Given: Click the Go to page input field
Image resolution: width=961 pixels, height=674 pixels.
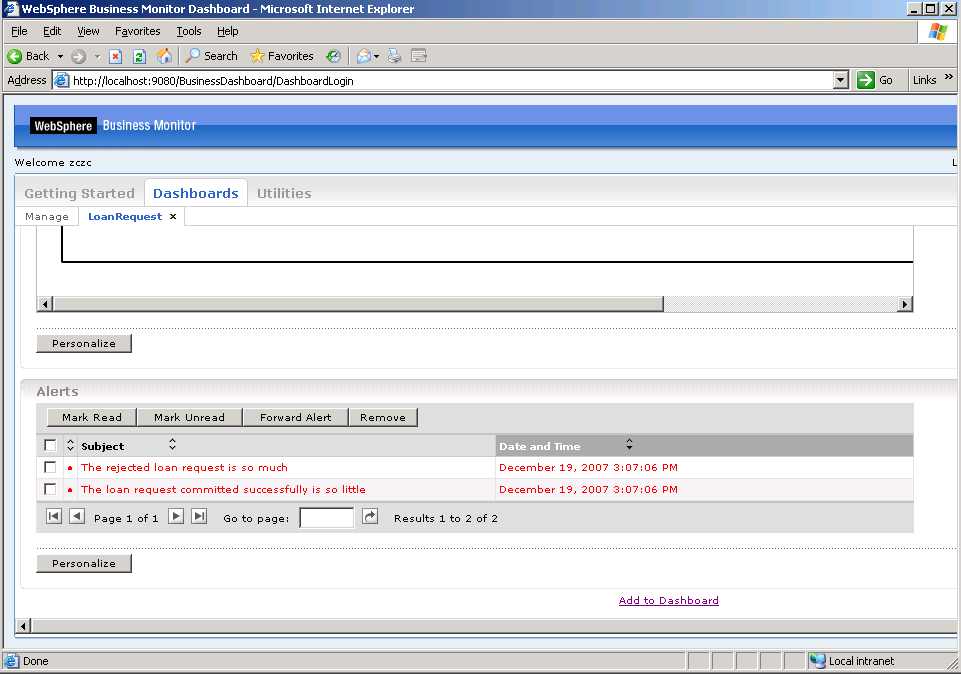Looking at the screenshot, I should click(326, 518).
